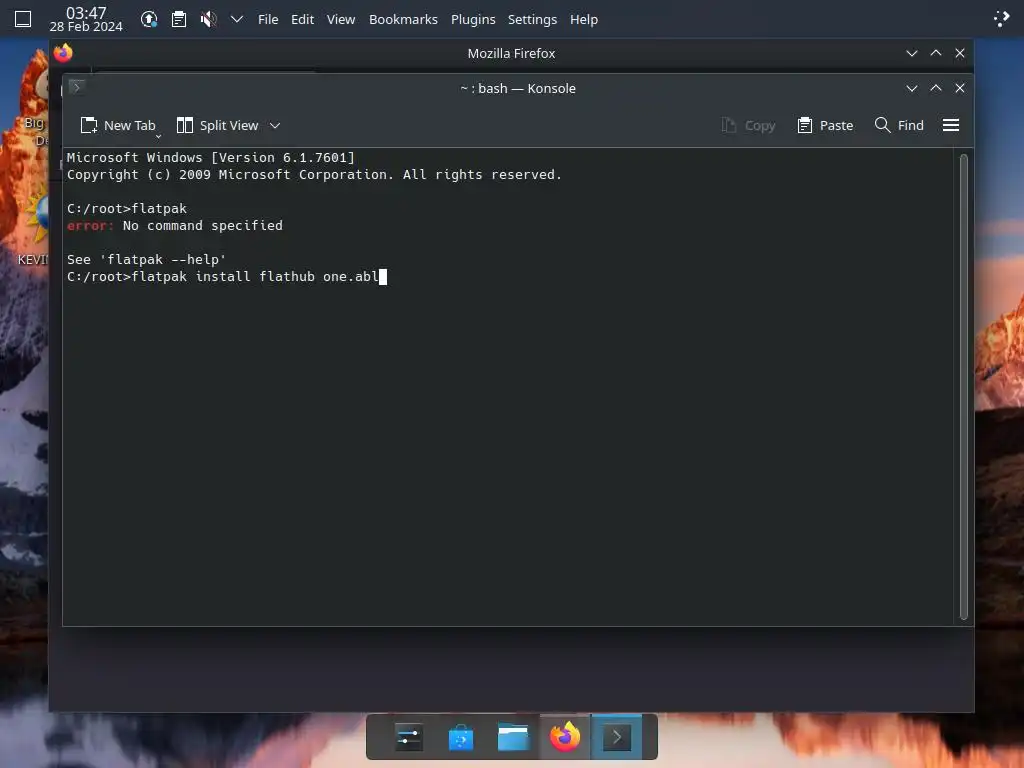Image resolution: width=1024 pixels, height=768 pixels.
Task: Maximize the Konsole window
Action: pos(936,88)
